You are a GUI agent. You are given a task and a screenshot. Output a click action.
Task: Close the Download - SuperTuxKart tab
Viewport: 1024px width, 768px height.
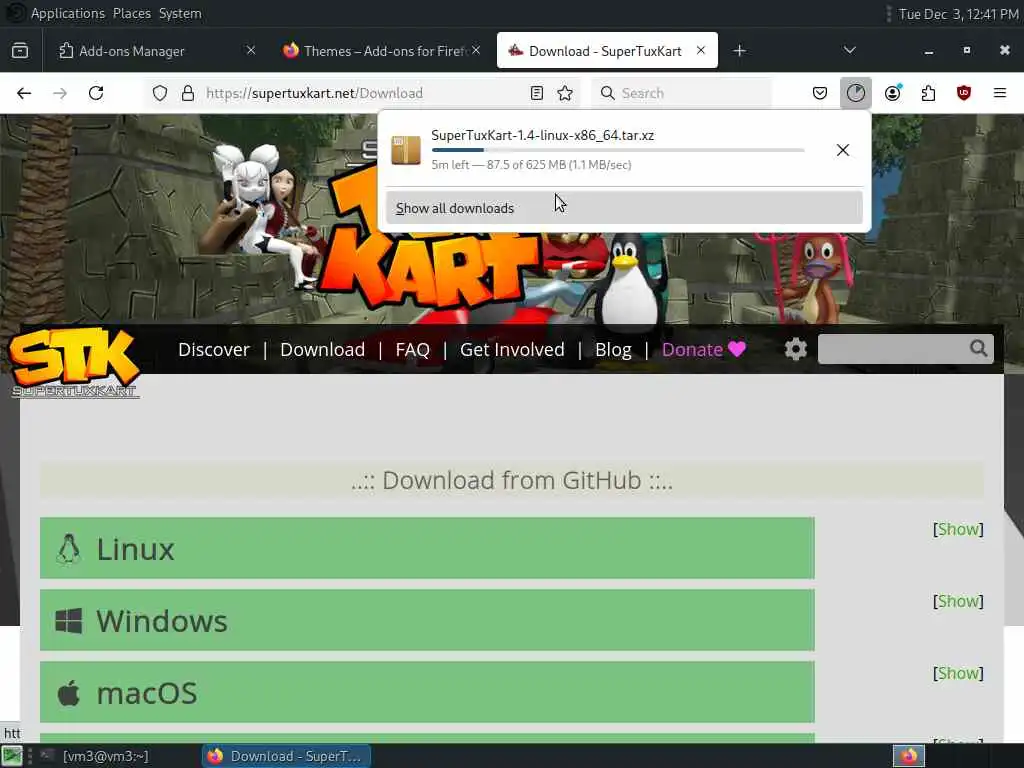coord(701,50)
